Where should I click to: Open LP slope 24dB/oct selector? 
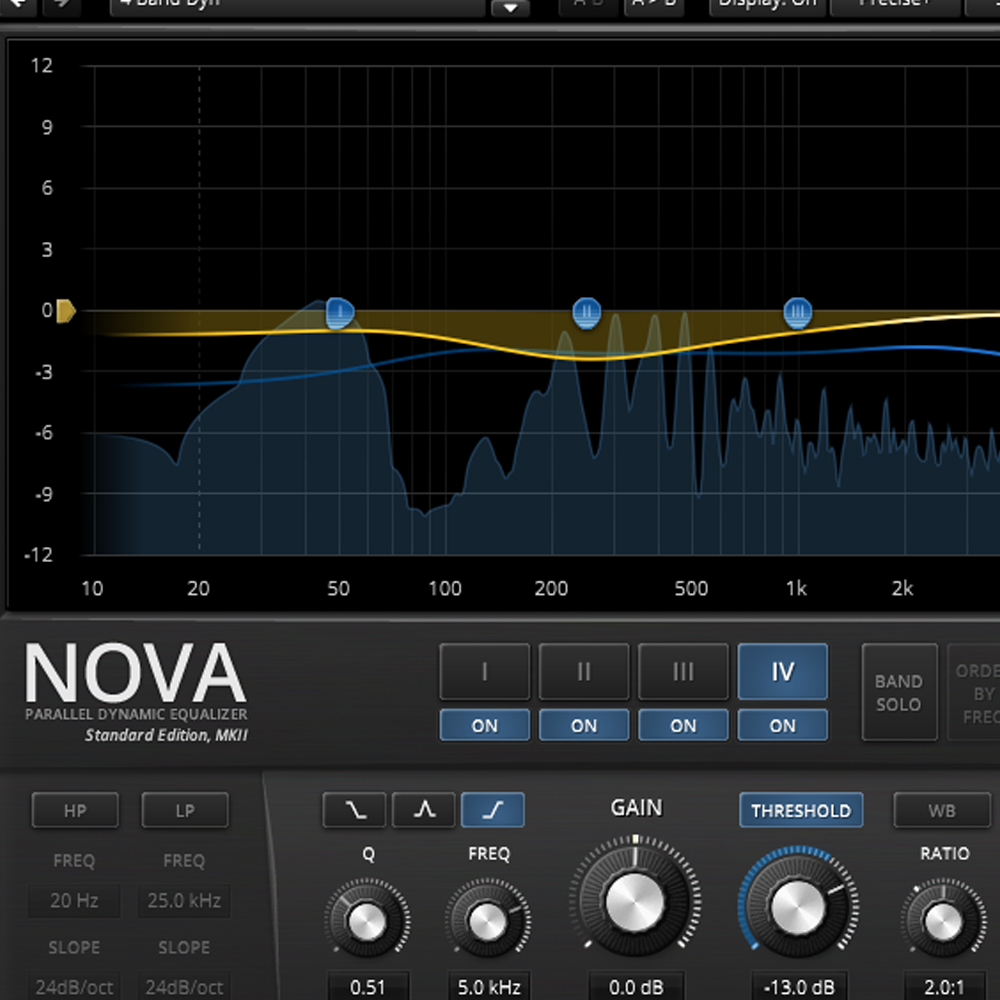coord(184,987)
